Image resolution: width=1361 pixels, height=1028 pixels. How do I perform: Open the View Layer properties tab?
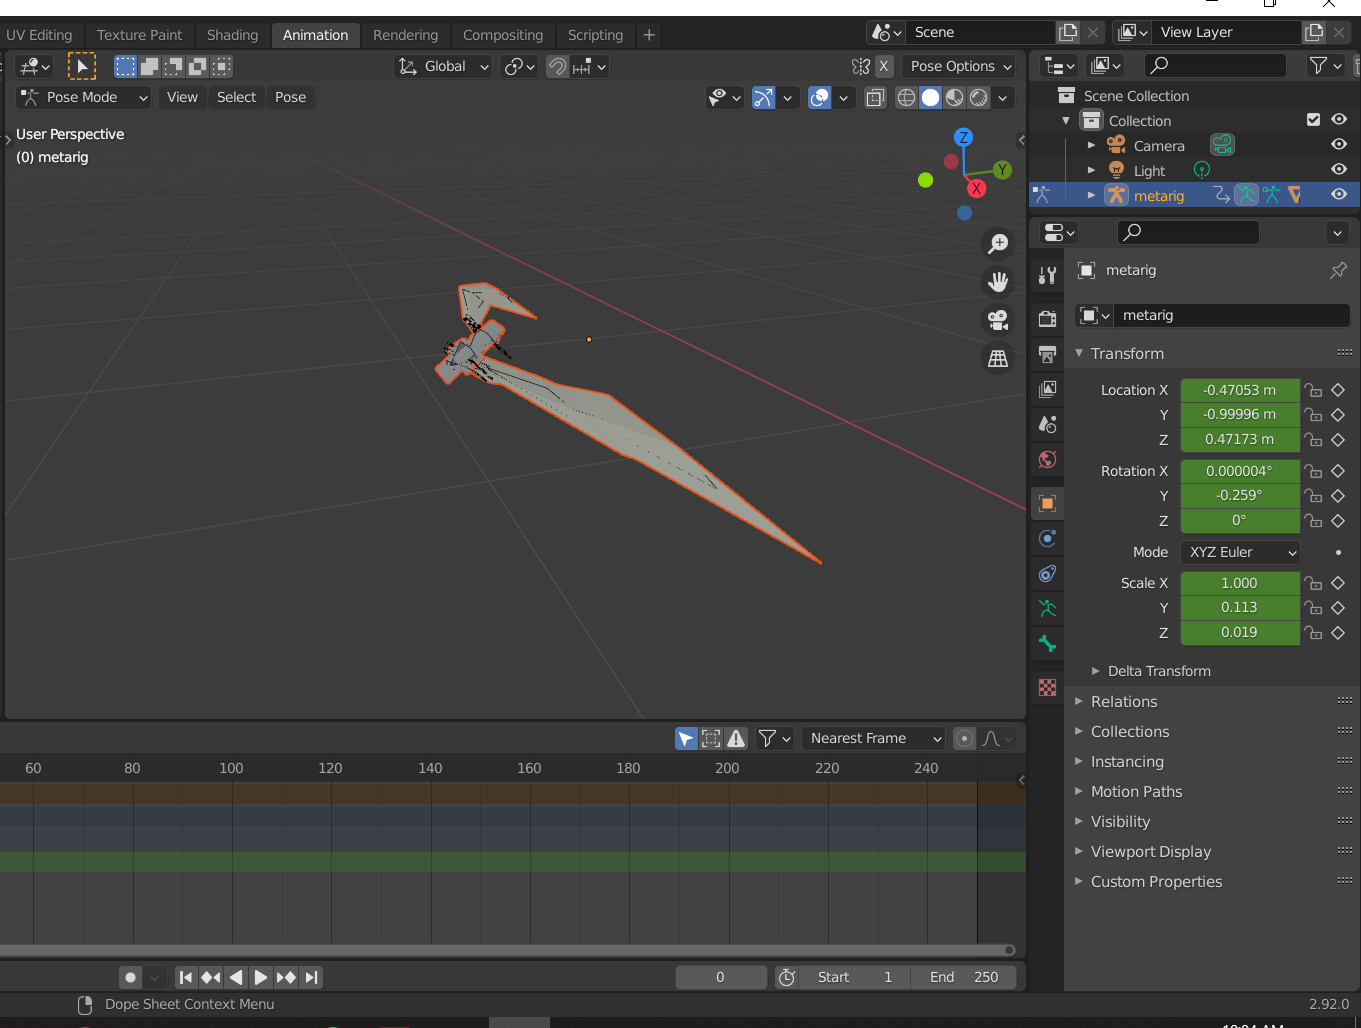click(x=1047, y=389)
